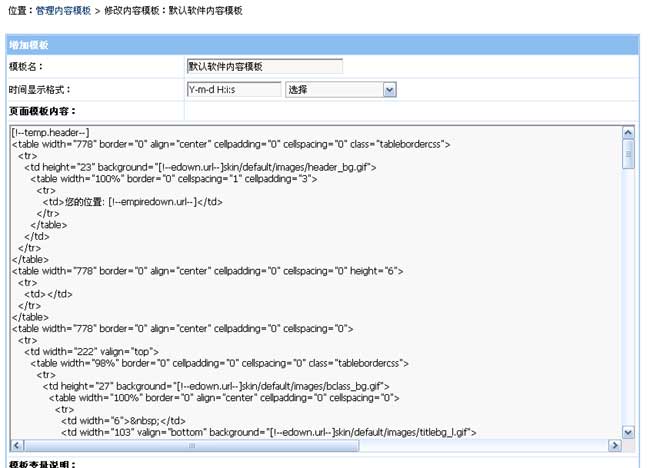Click the 模板名 text input field

coord(264,67)
